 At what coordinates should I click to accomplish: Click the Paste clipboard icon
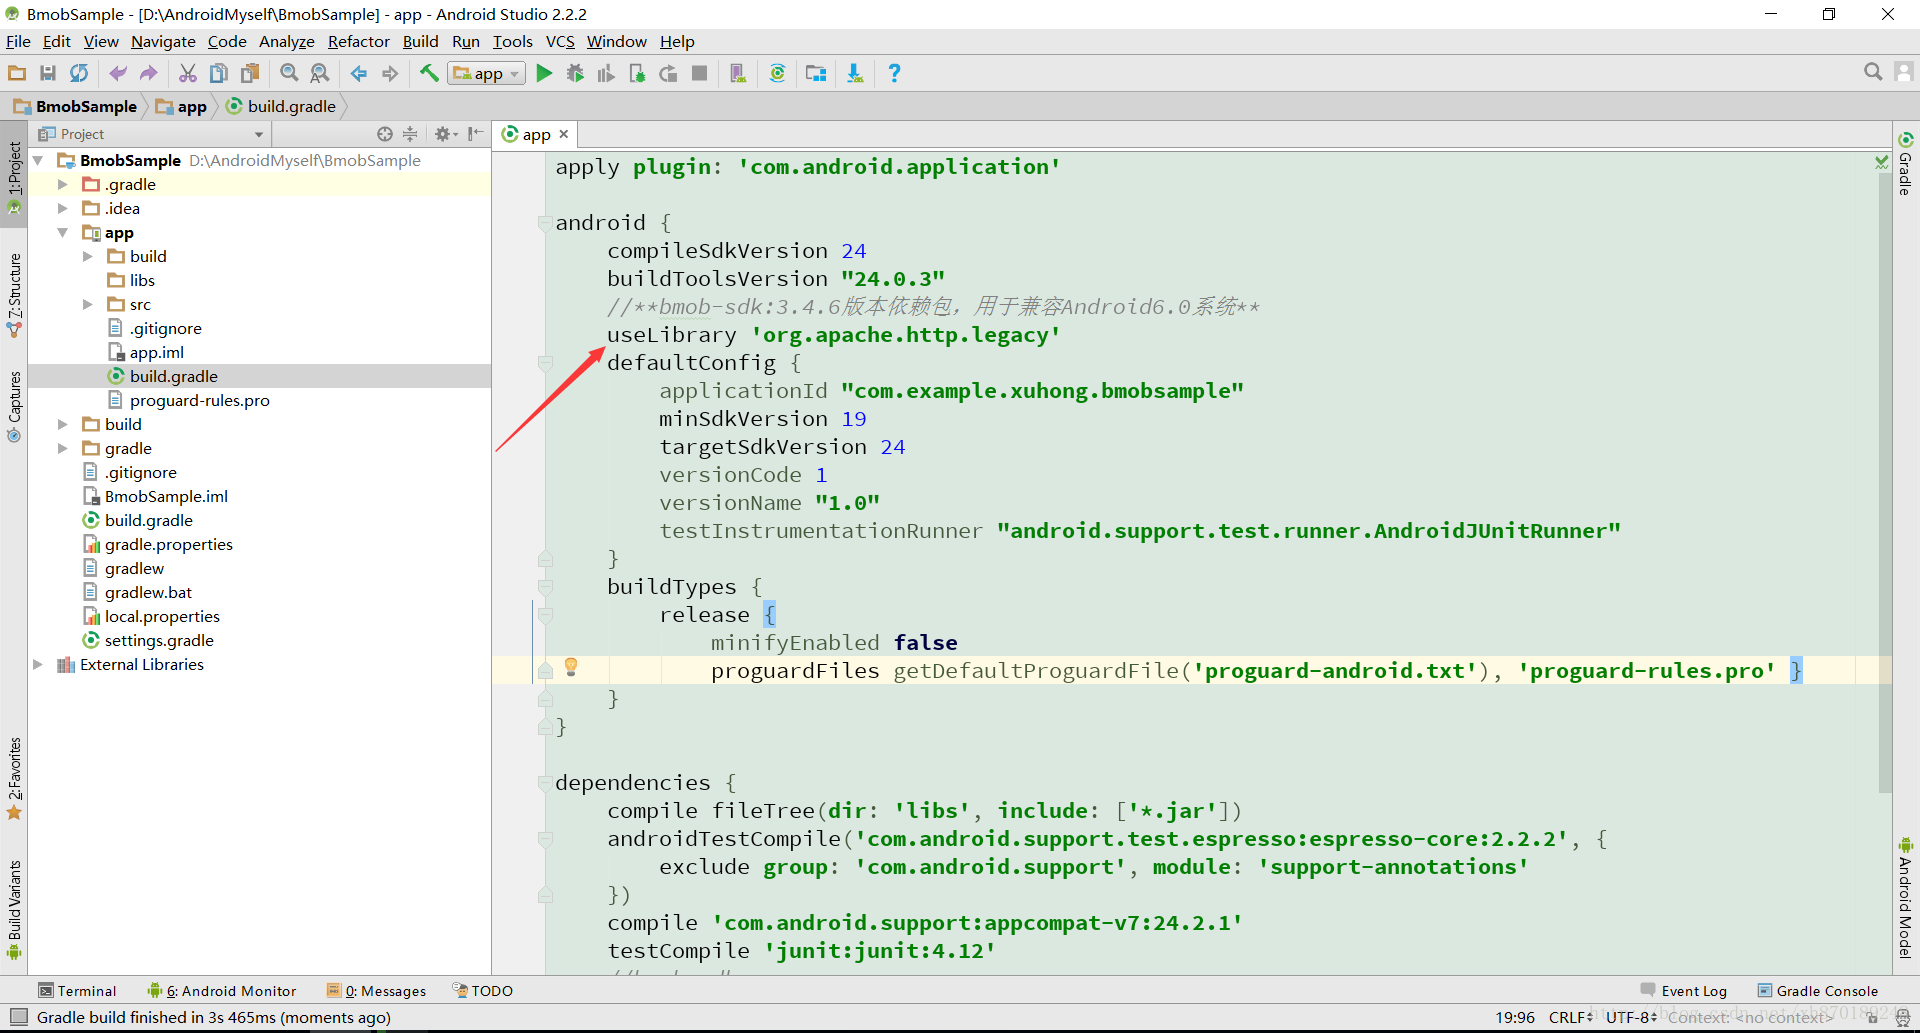point(250,73)
